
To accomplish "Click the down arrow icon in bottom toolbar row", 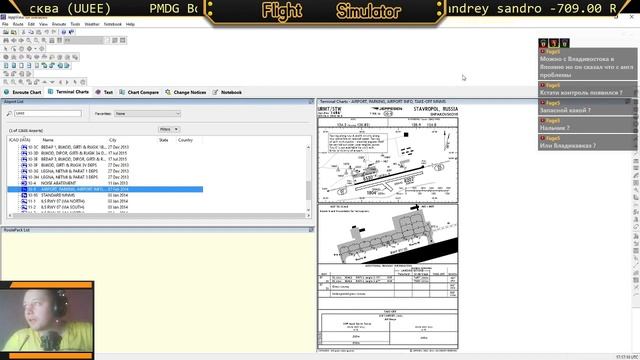I will 52,82.
